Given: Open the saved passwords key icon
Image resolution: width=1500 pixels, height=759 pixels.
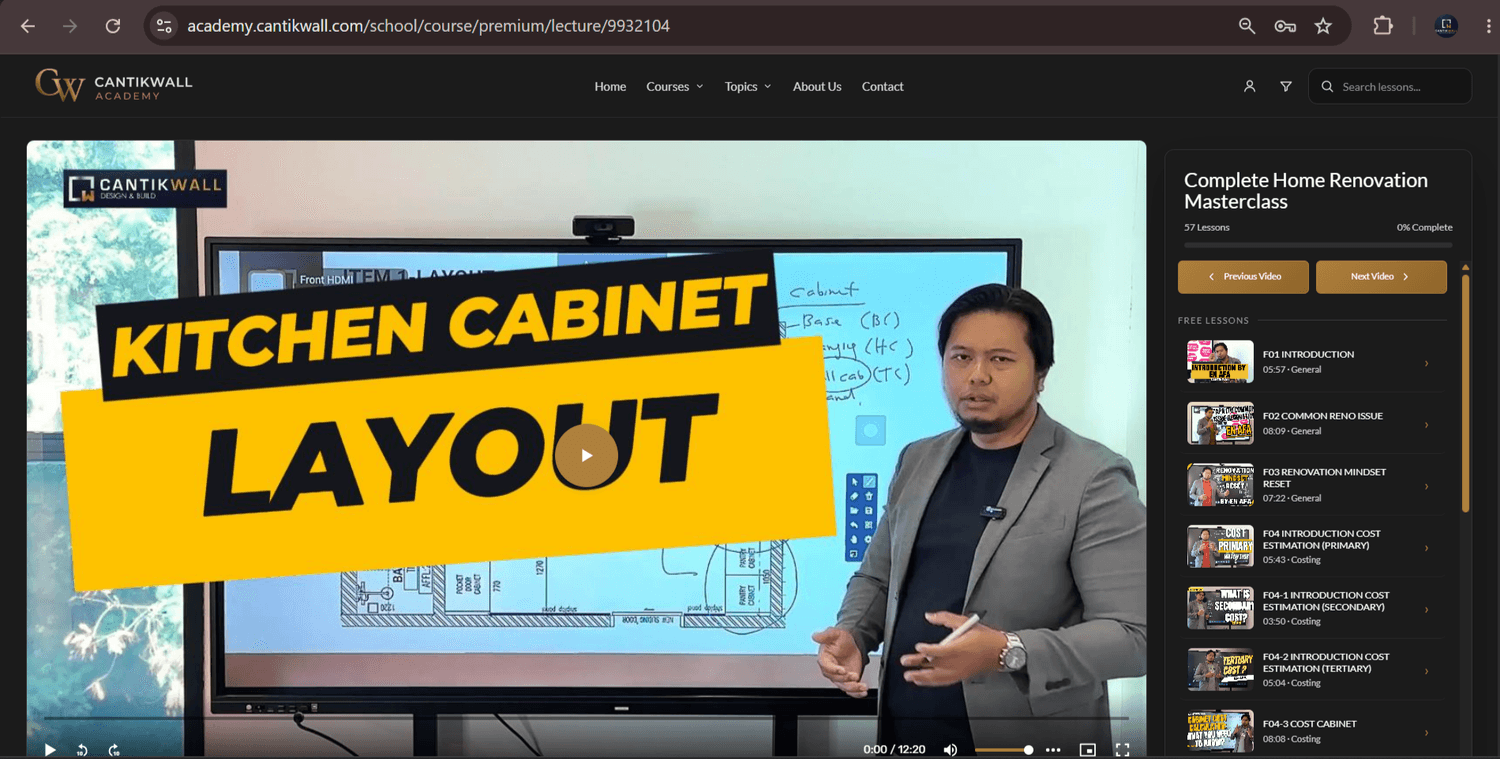Looking at the screenshot, I should [1285, 26].
